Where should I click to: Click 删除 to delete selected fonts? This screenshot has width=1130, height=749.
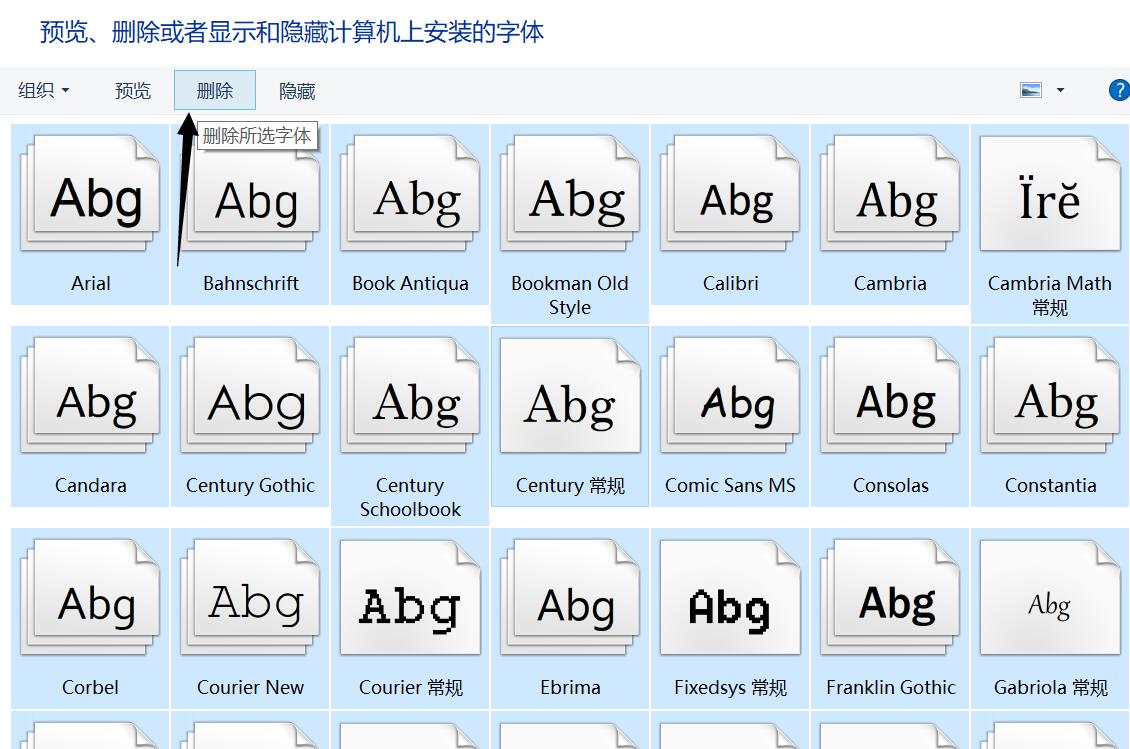[x=215, y=91]
